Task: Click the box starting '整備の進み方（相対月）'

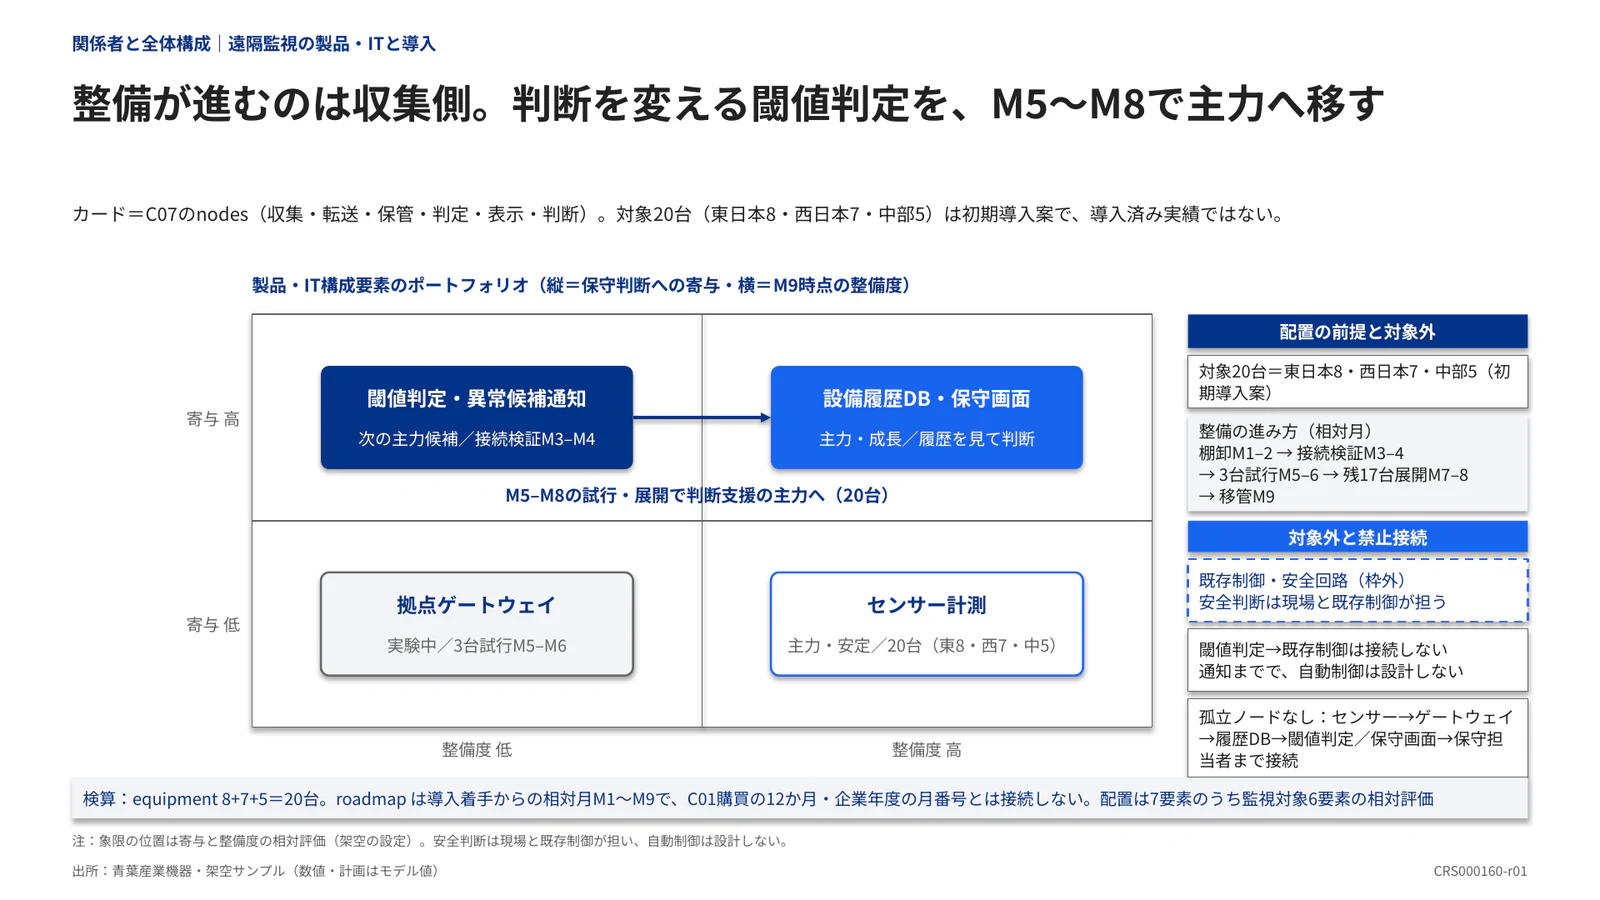Action: (1358, 463)
